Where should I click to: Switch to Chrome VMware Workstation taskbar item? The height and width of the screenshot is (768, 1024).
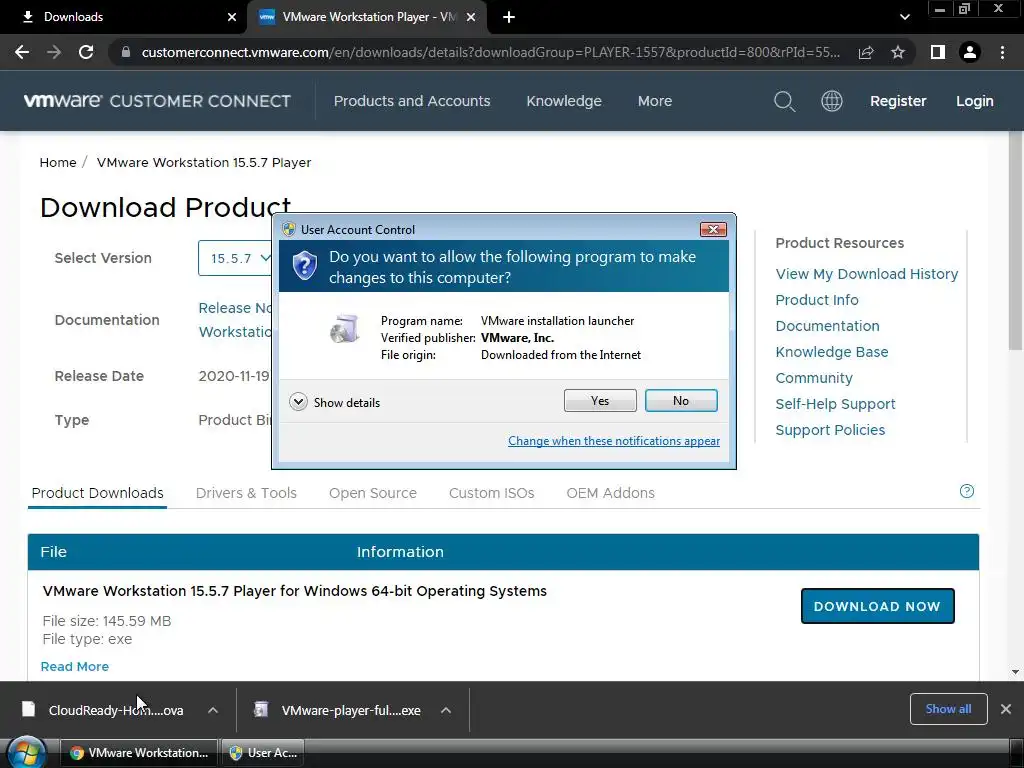(140, 753)
